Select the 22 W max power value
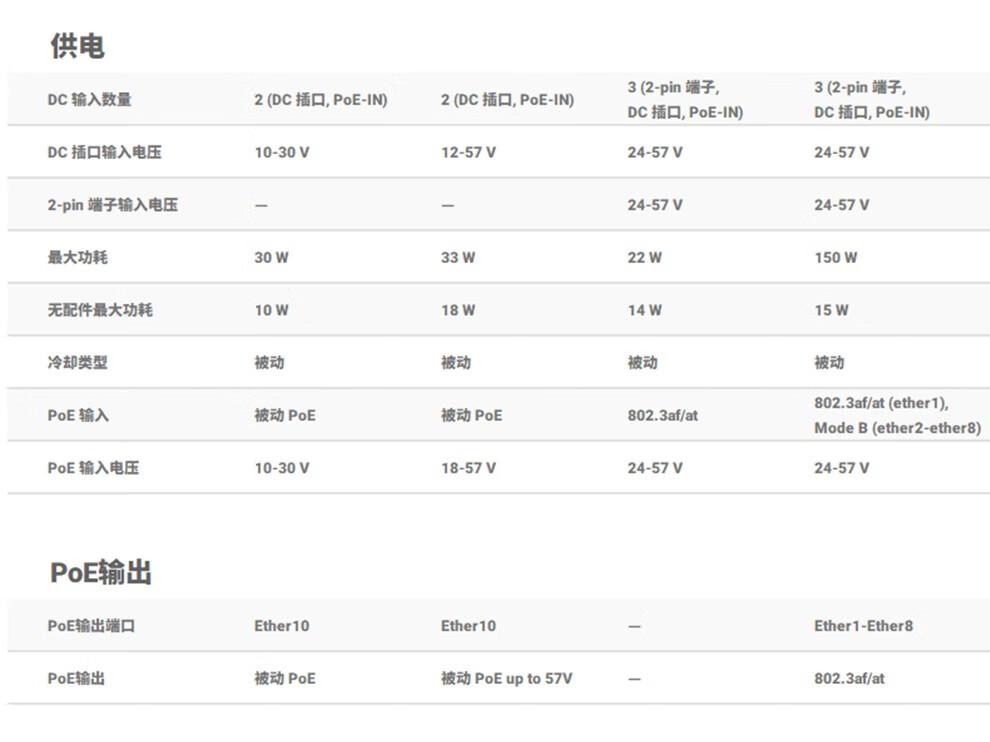Image resolution: width=990 pixels, height=742 pixels. click(x=644, y=258)
